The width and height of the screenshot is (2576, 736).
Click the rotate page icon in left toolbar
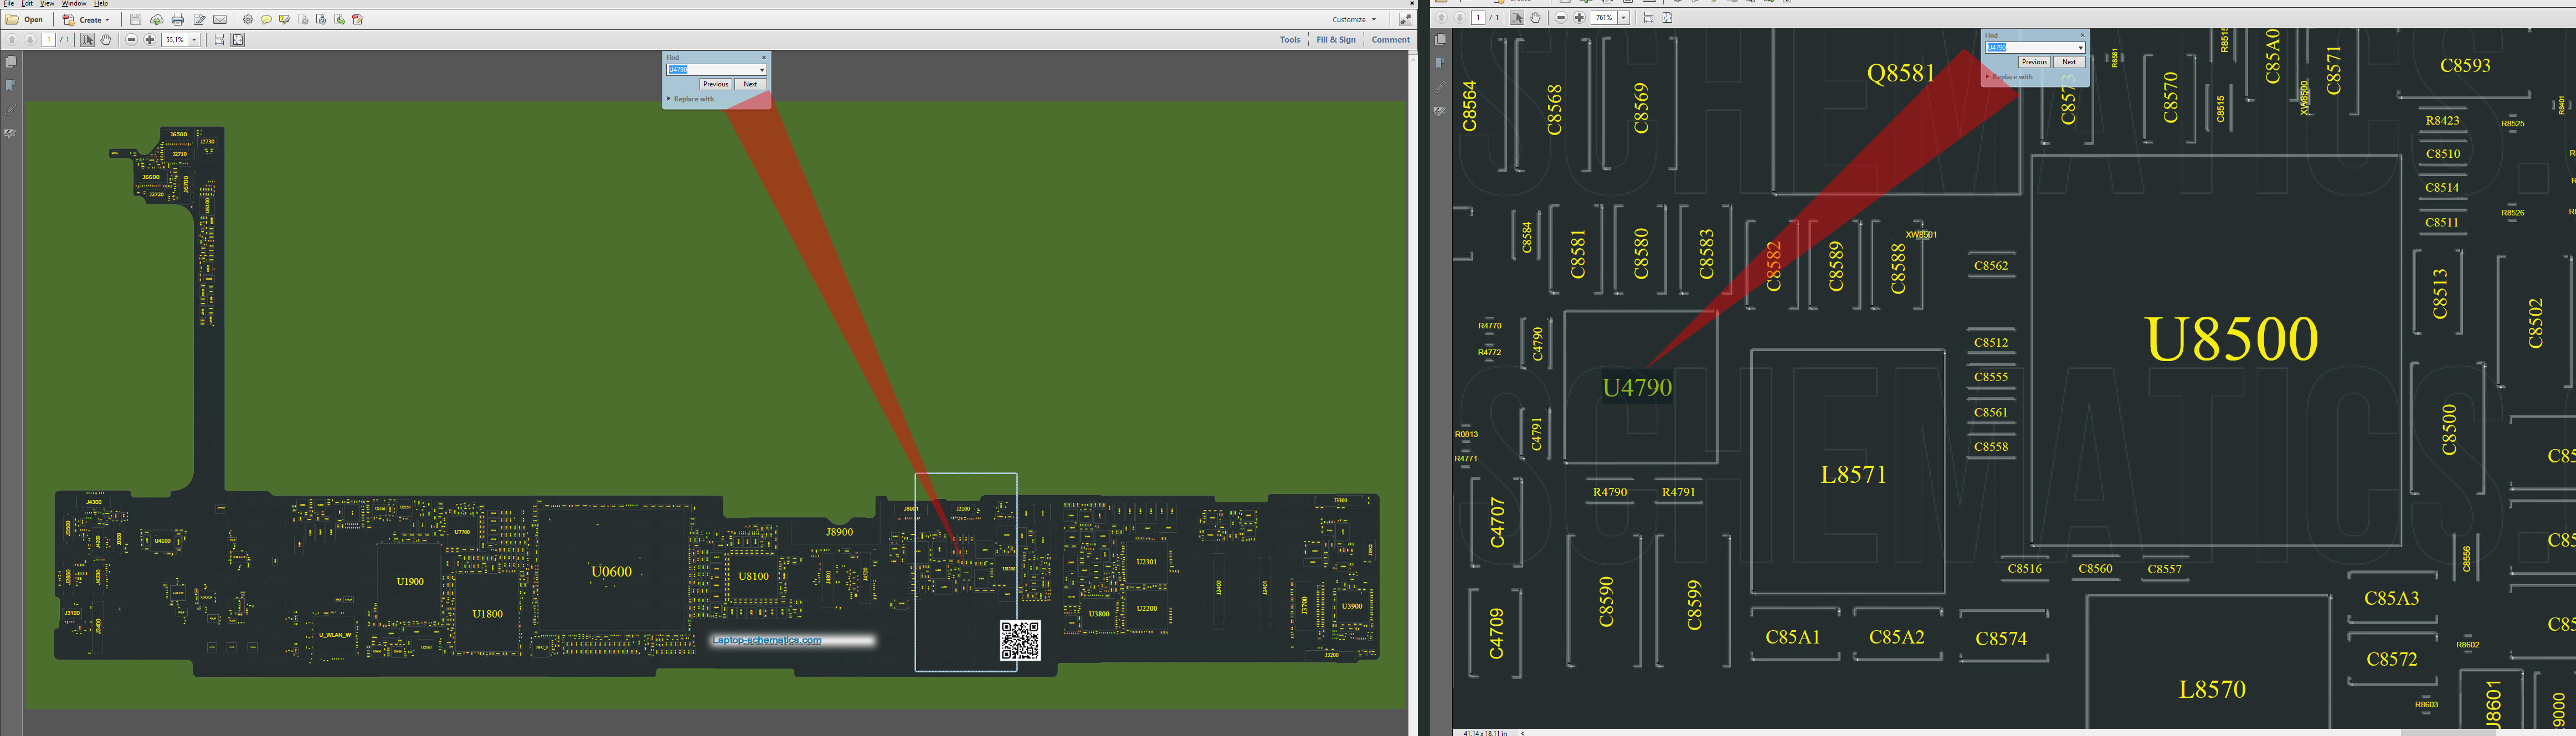(321, 20)
